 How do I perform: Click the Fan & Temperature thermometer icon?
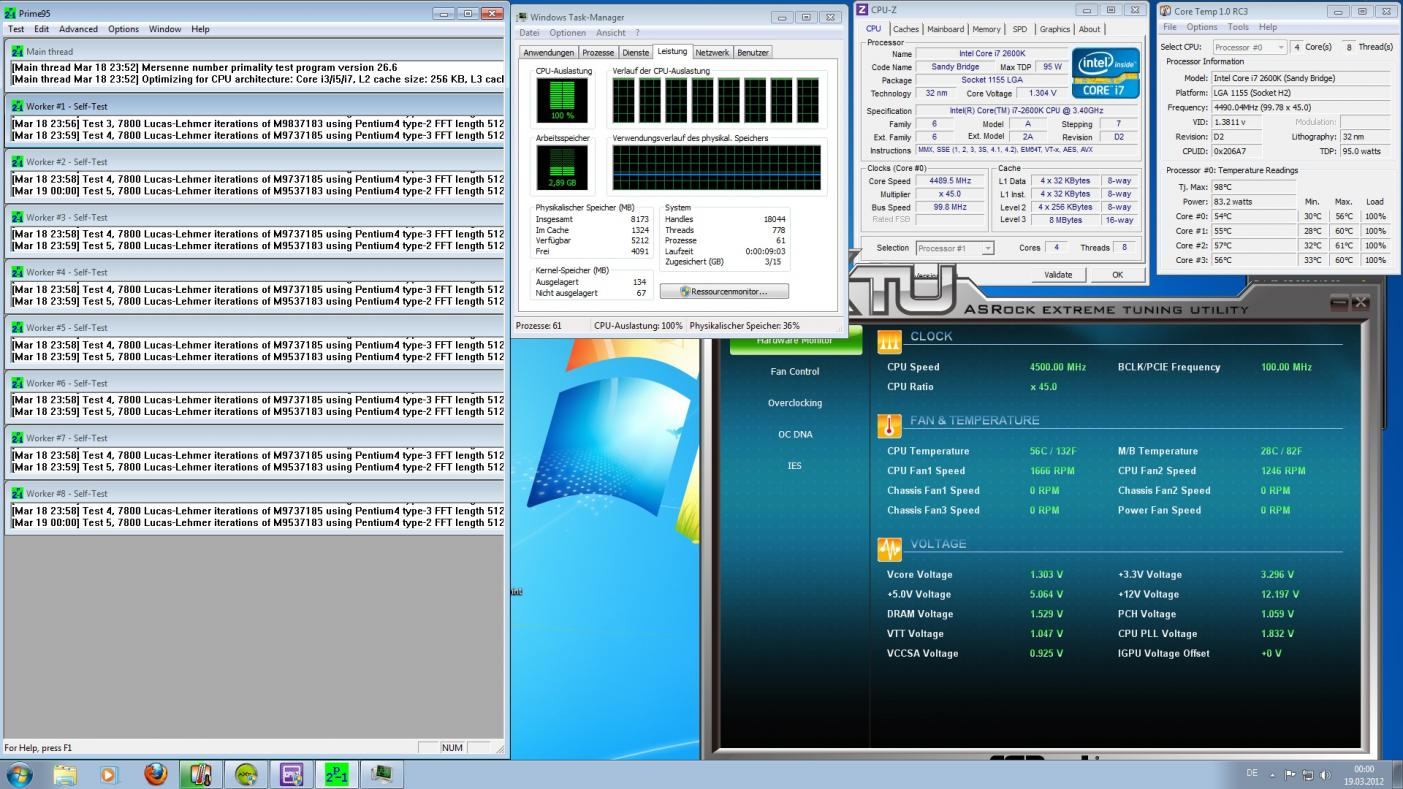click(889, 425)
